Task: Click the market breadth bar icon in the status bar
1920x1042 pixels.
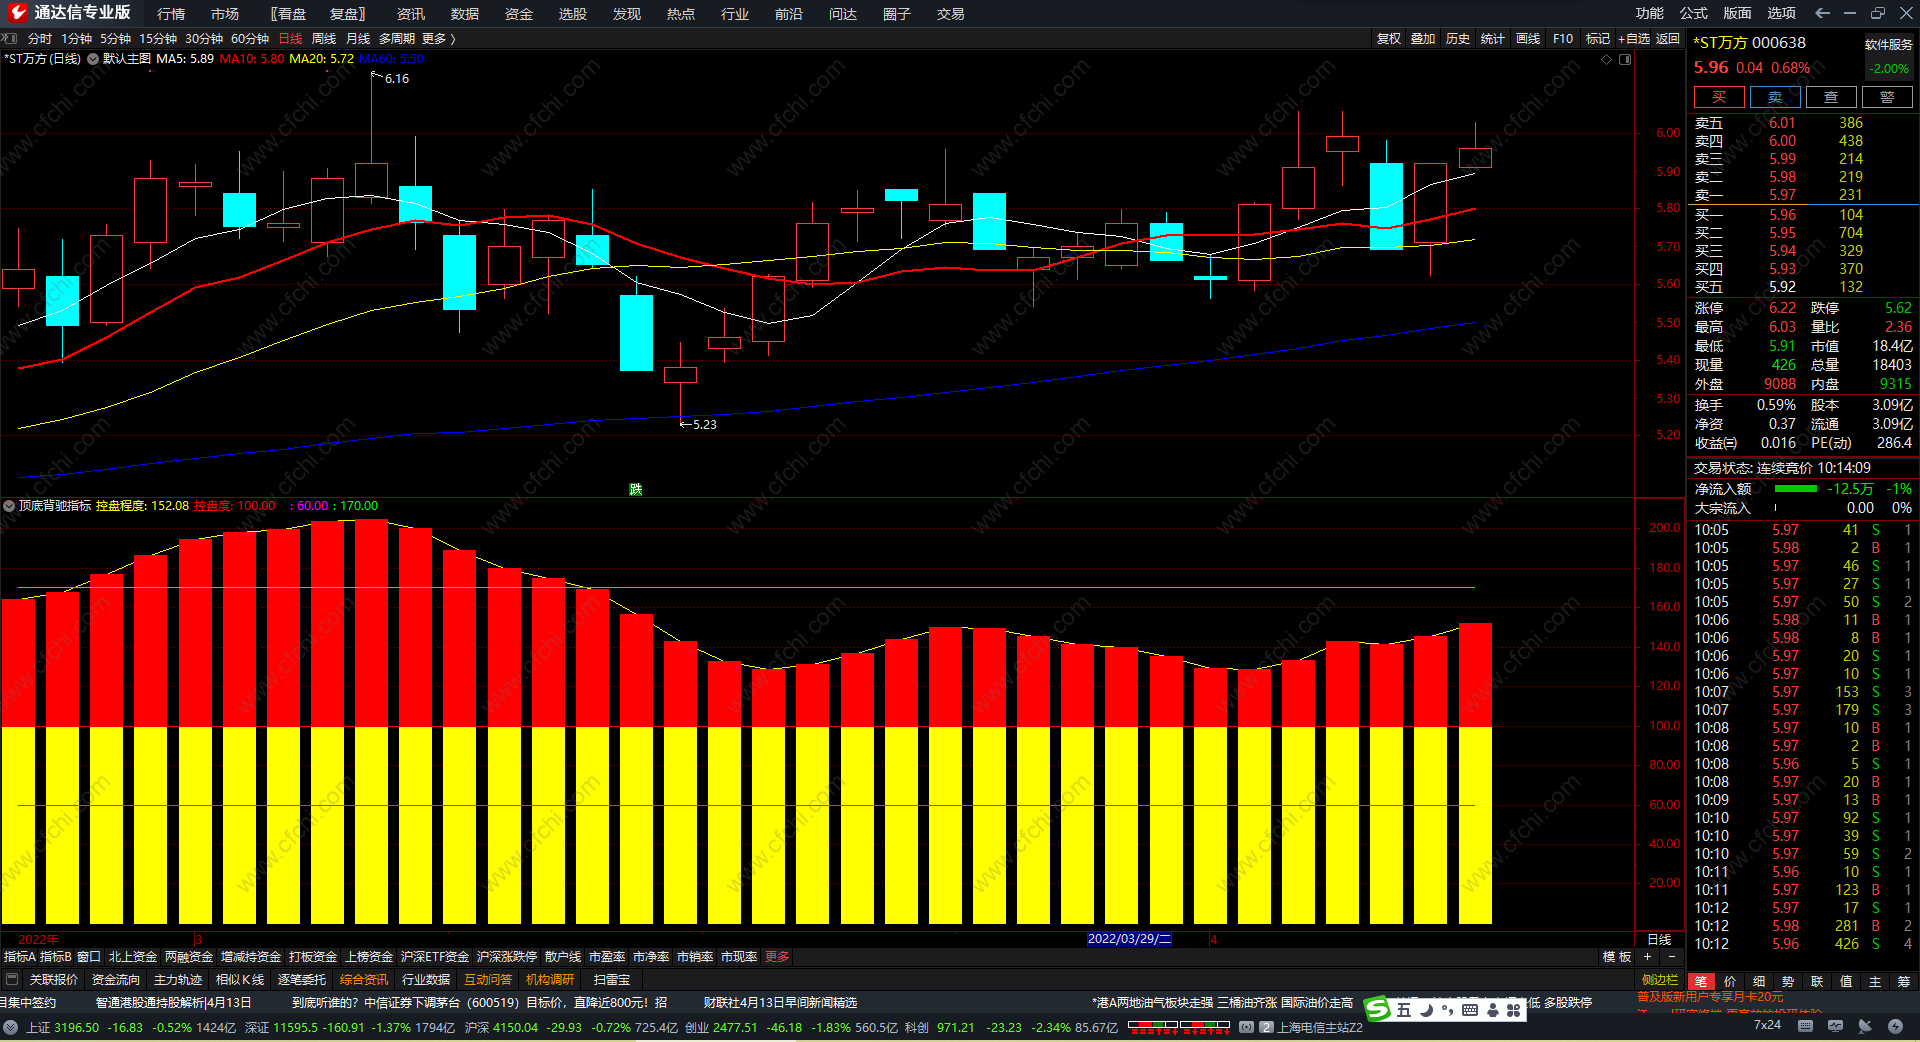Action: [1179, 1026]
